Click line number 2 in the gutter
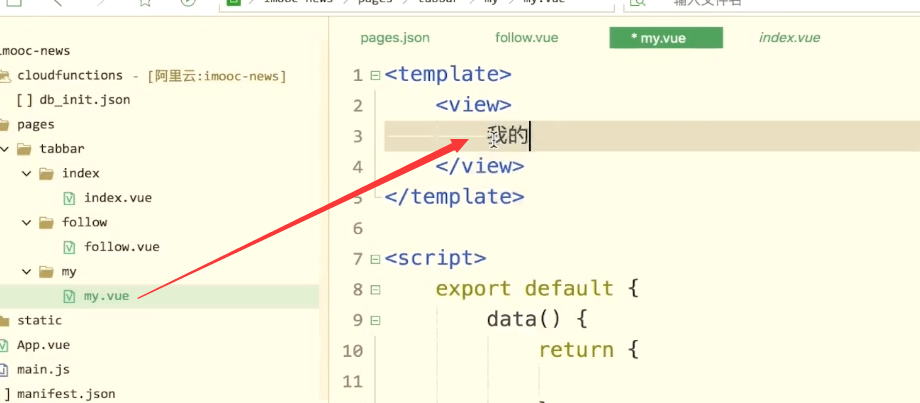Viewport: 920px width, 403px height. (358, 106)
